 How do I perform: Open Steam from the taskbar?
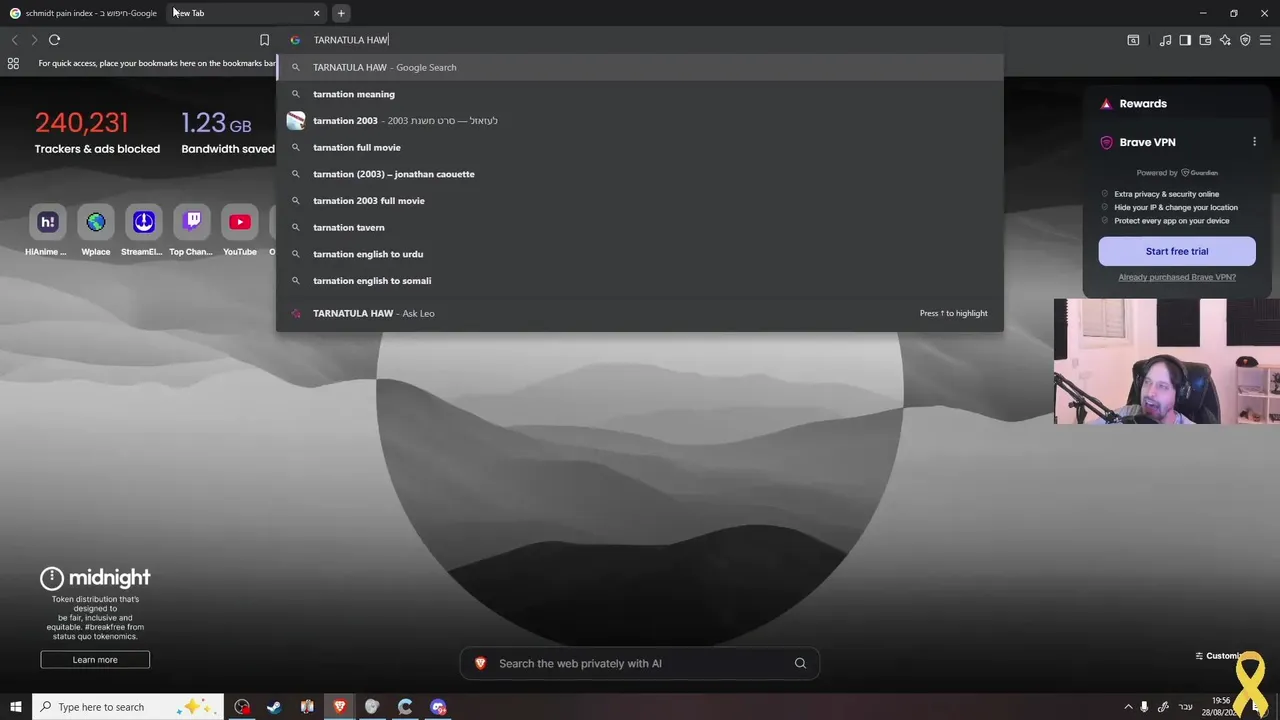pos(274,707)
